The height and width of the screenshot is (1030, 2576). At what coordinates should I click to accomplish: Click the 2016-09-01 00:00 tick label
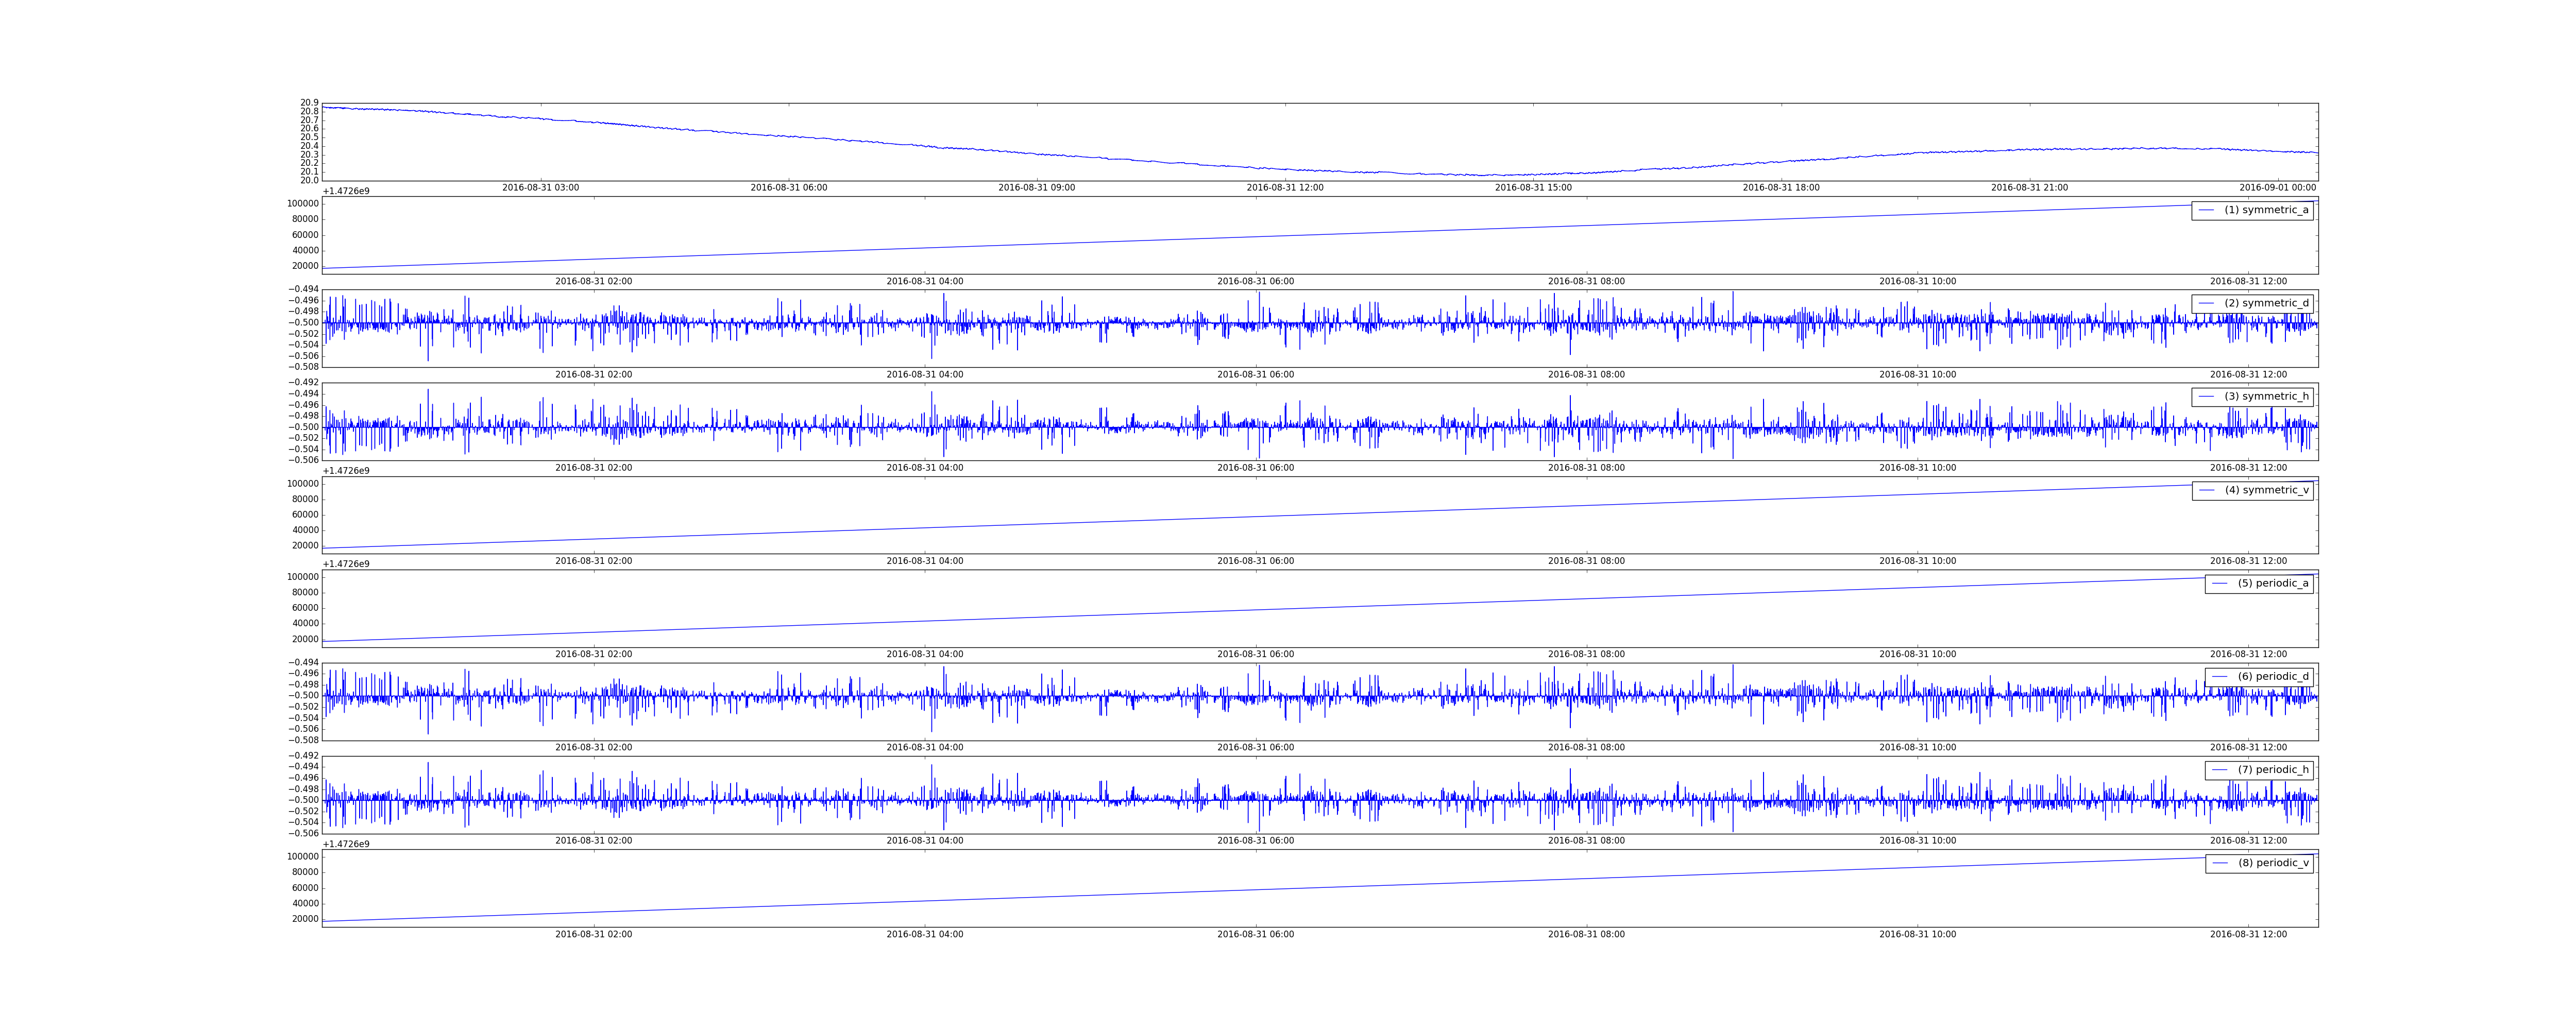[2277, 188]
